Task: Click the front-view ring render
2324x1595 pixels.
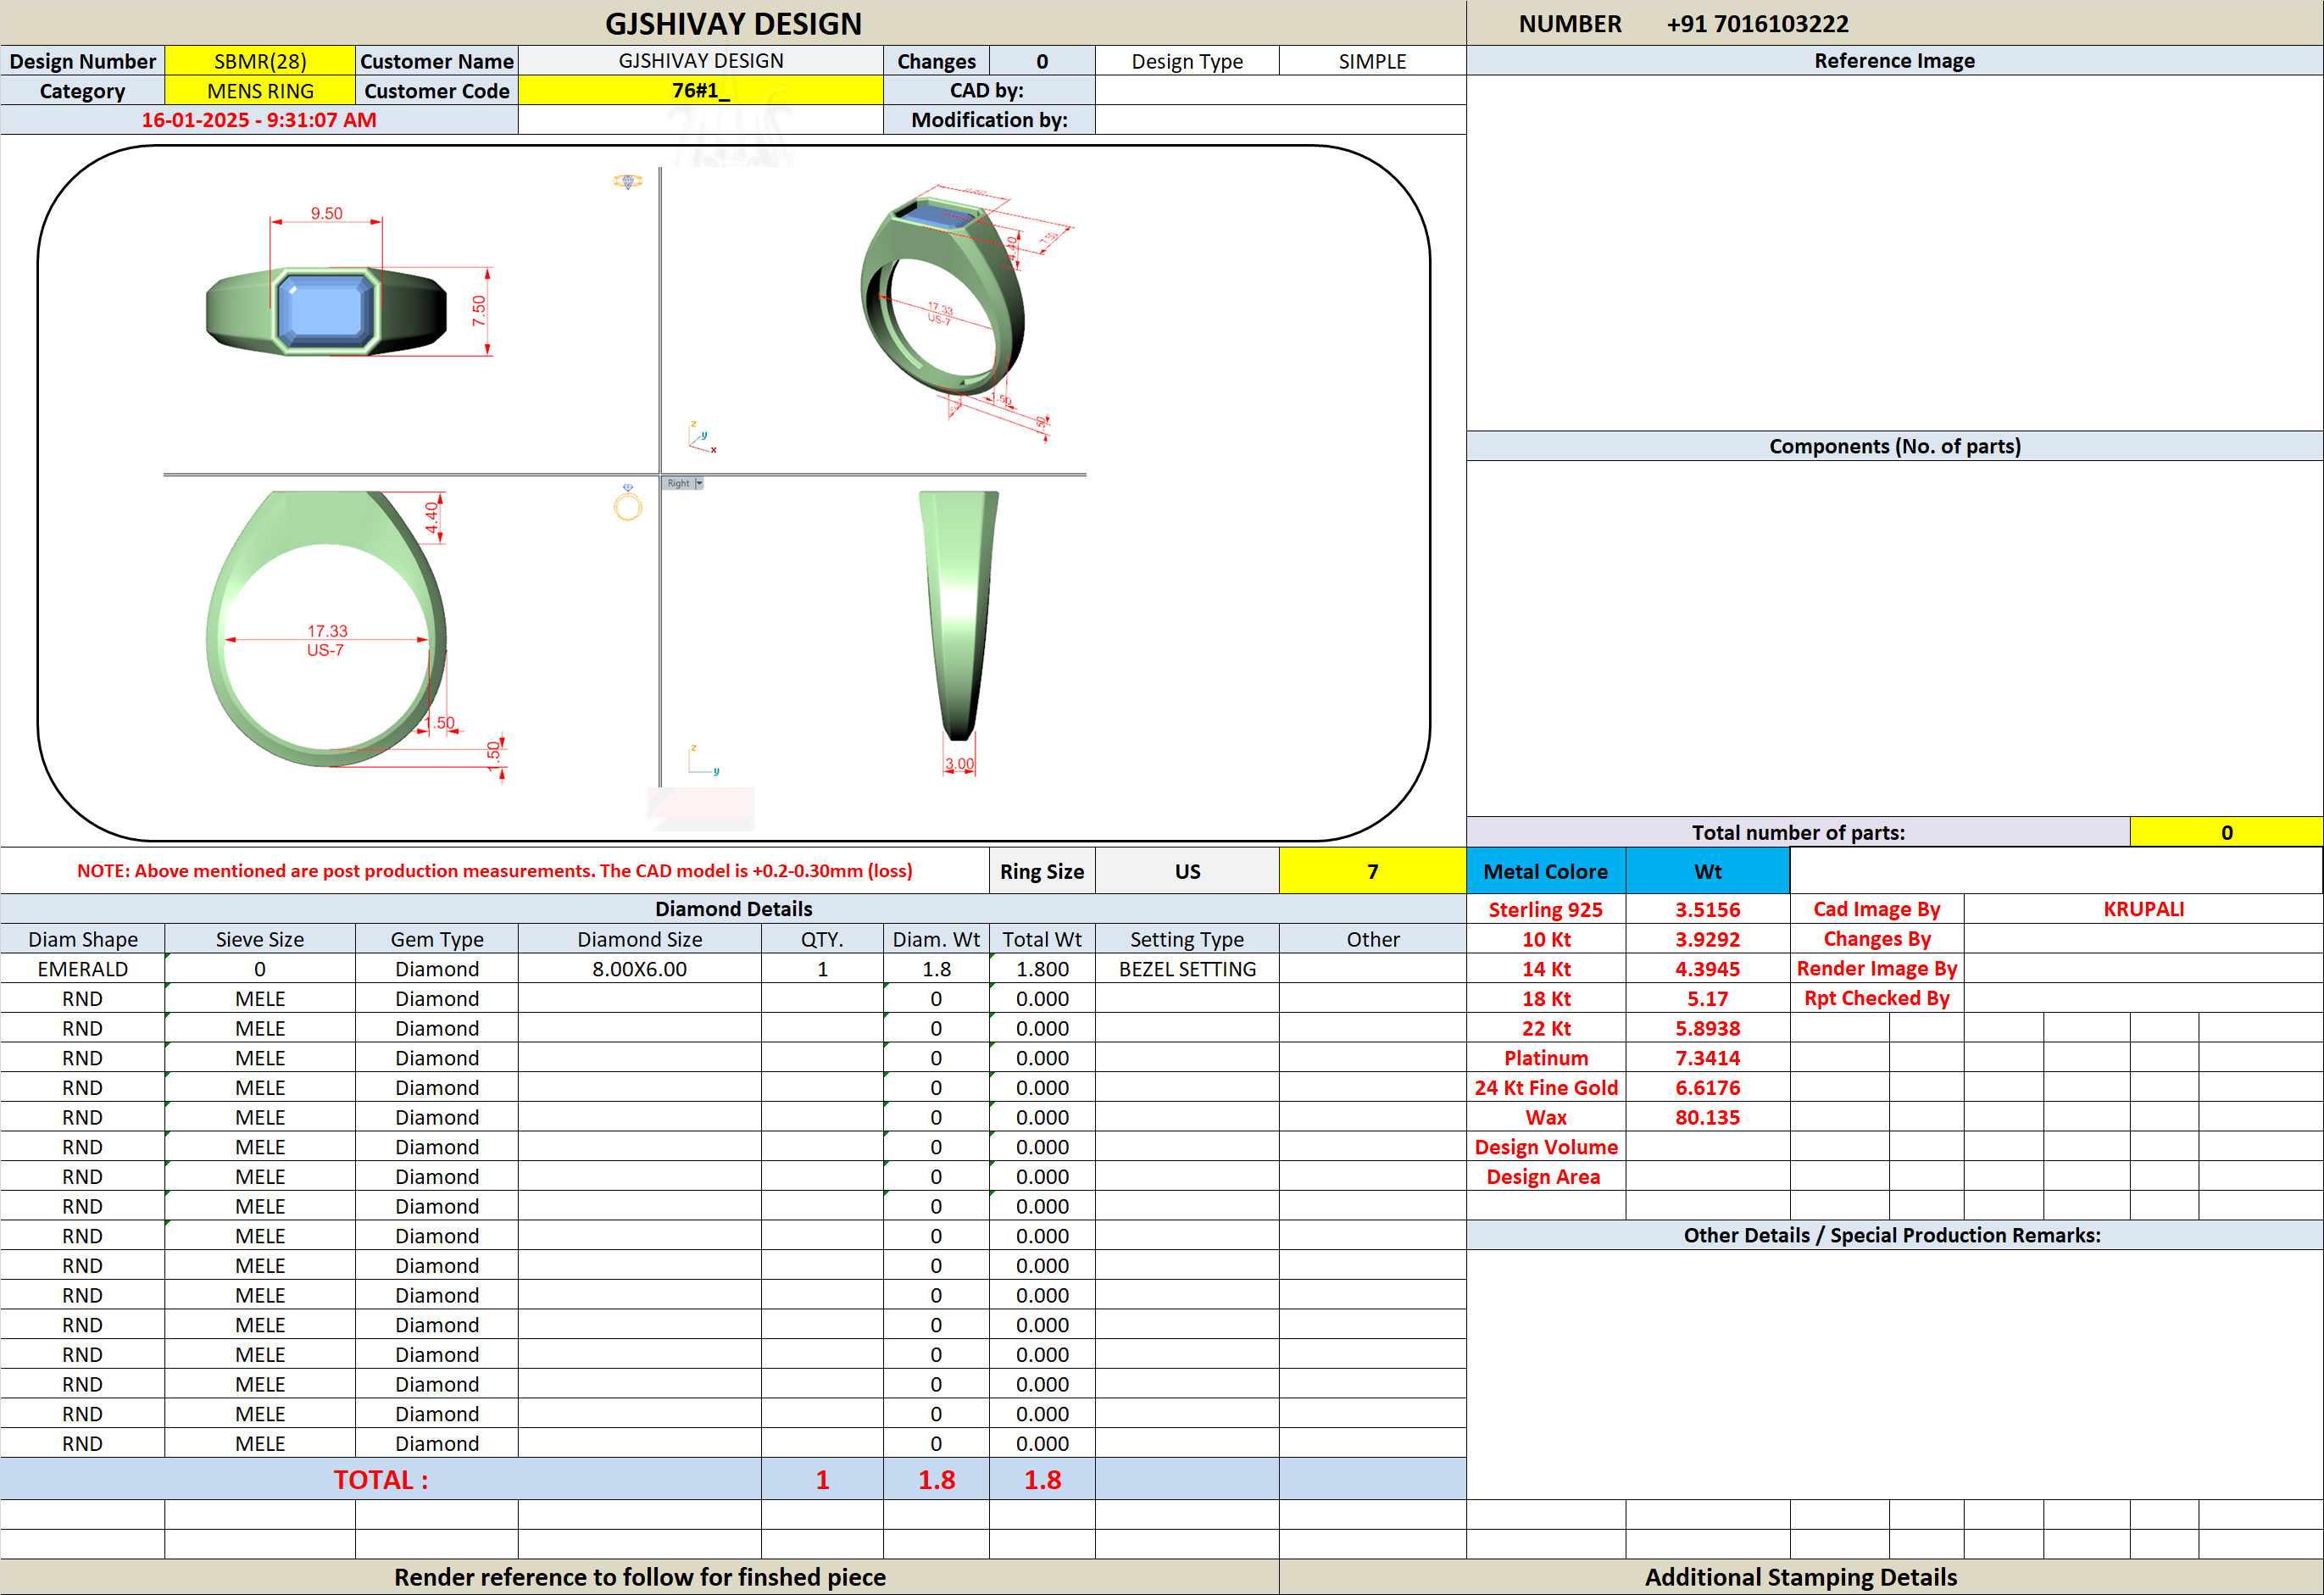Action: 326,628
